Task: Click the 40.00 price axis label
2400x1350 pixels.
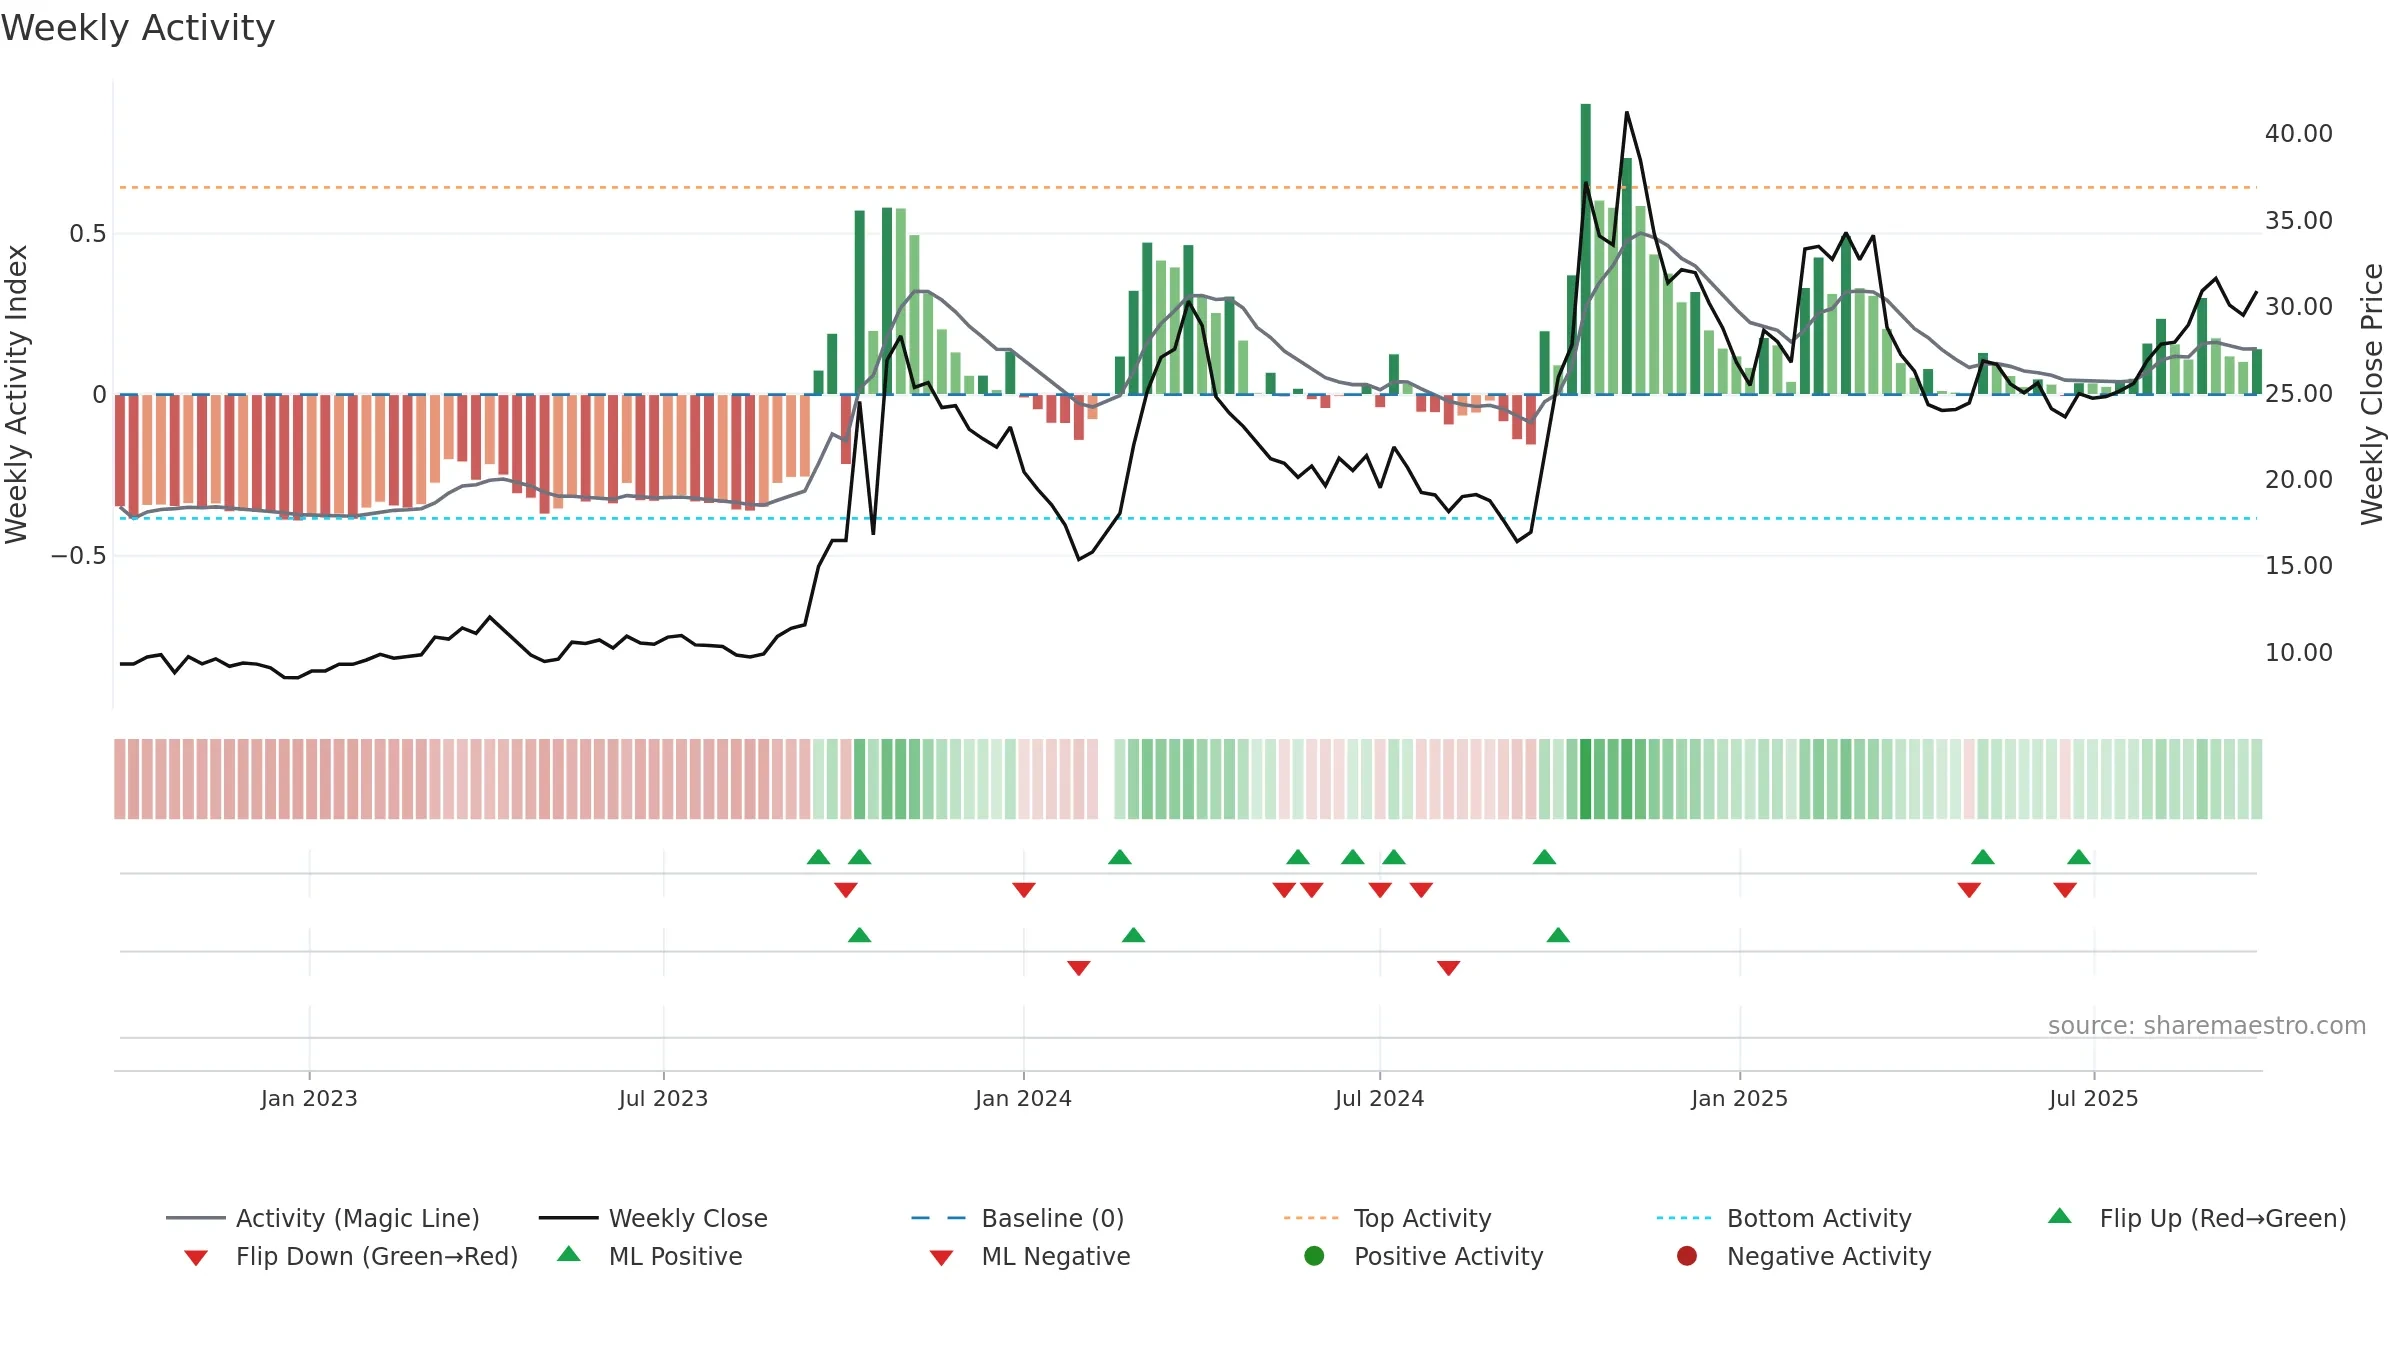Action: click(x=2299, y=134)
